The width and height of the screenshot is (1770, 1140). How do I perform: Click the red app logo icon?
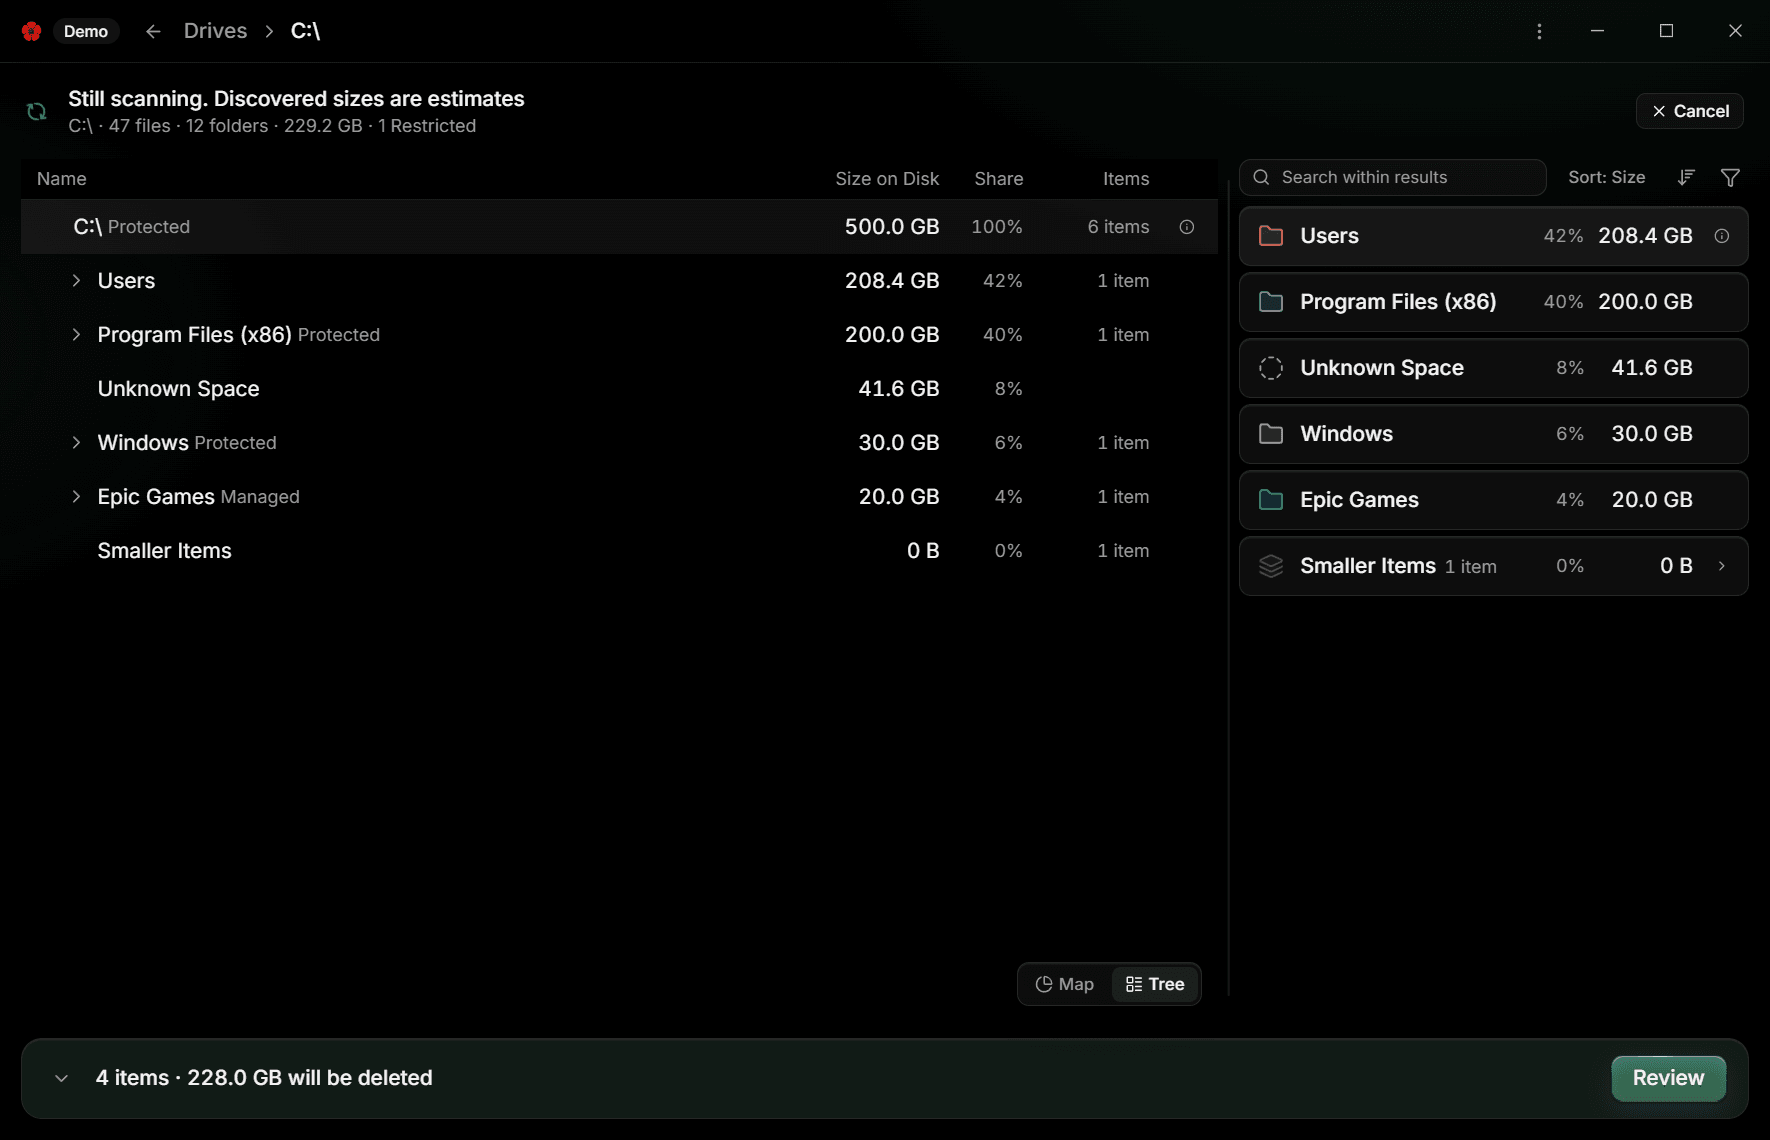point(31,31)
